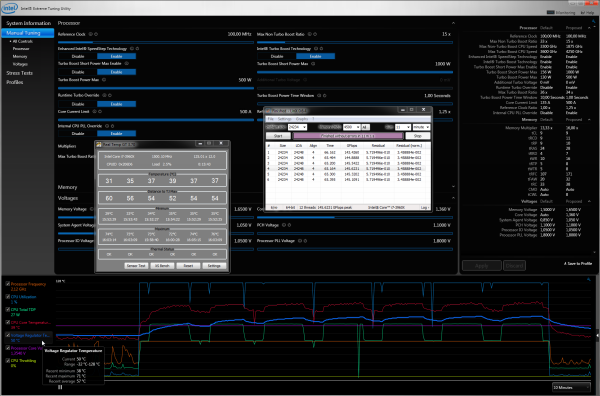Click info icon beside Memory Voltage label
The width and height of the screenshot is (600, 396).
(x=91, y=209)
